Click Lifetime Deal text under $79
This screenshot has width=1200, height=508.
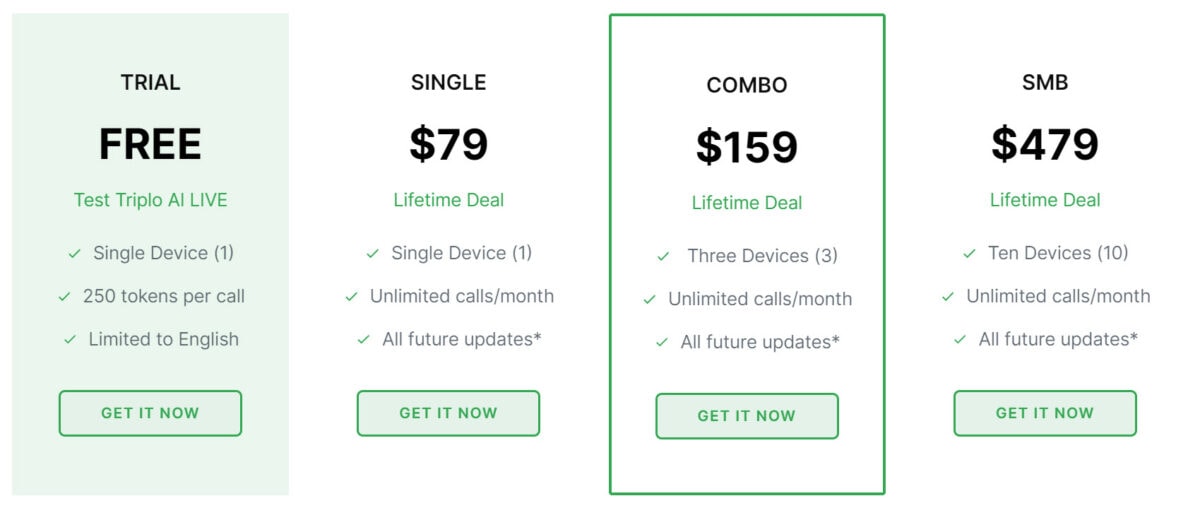coord(448,200)
